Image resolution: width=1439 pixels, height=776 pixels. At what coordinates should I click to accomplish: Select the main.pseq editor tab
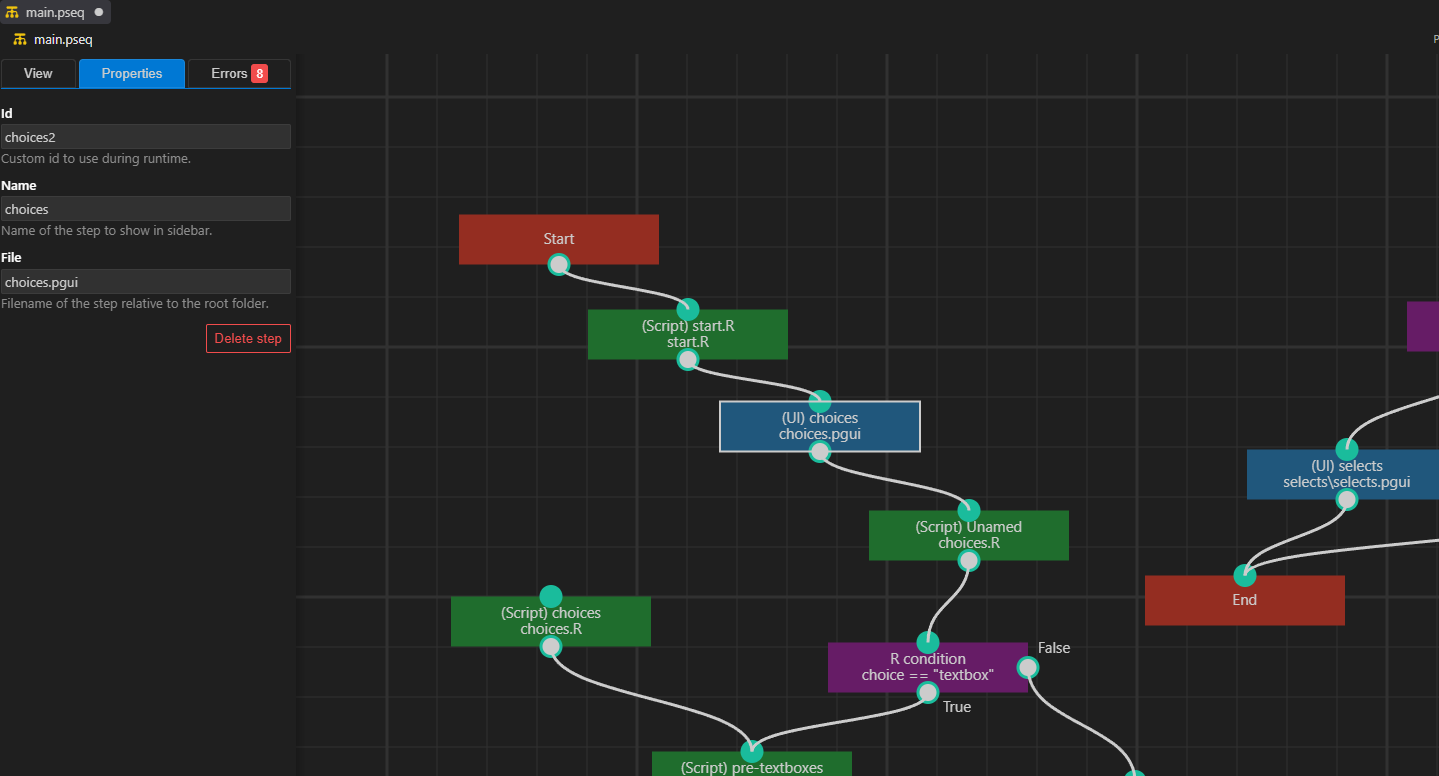click(x=55, y=12)
